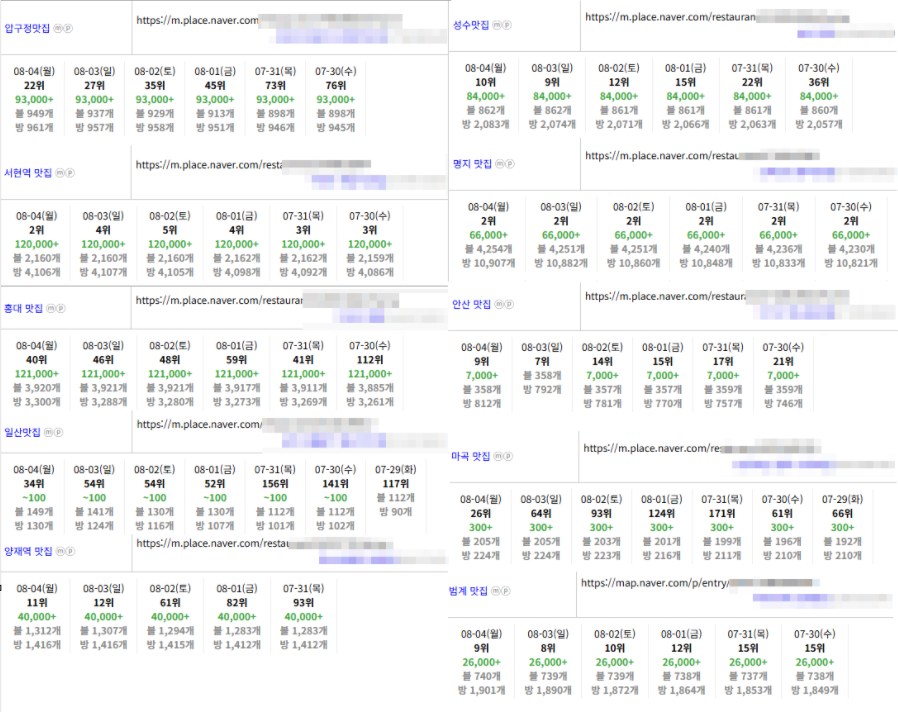Click the 'm' icon next to 압구정맛집

click(57, 29)
